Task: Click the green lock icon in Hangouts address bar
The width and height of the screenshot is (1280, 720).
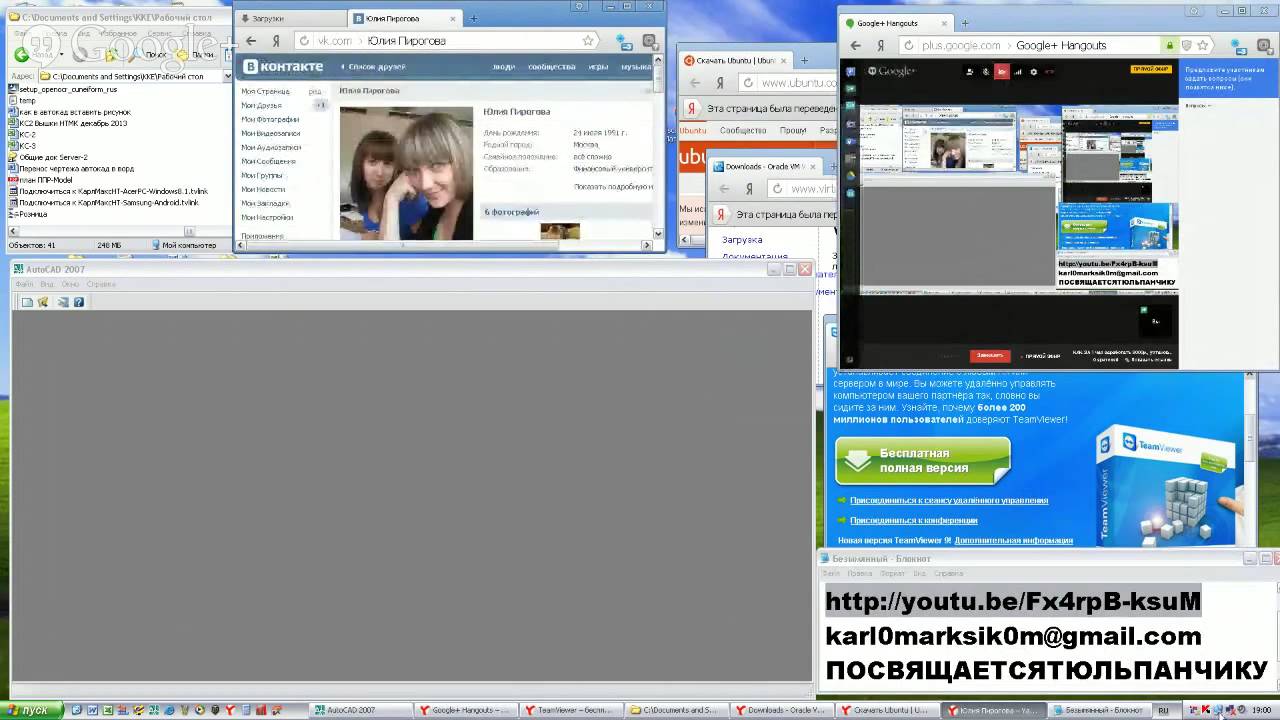Action: click(1169, 45)
